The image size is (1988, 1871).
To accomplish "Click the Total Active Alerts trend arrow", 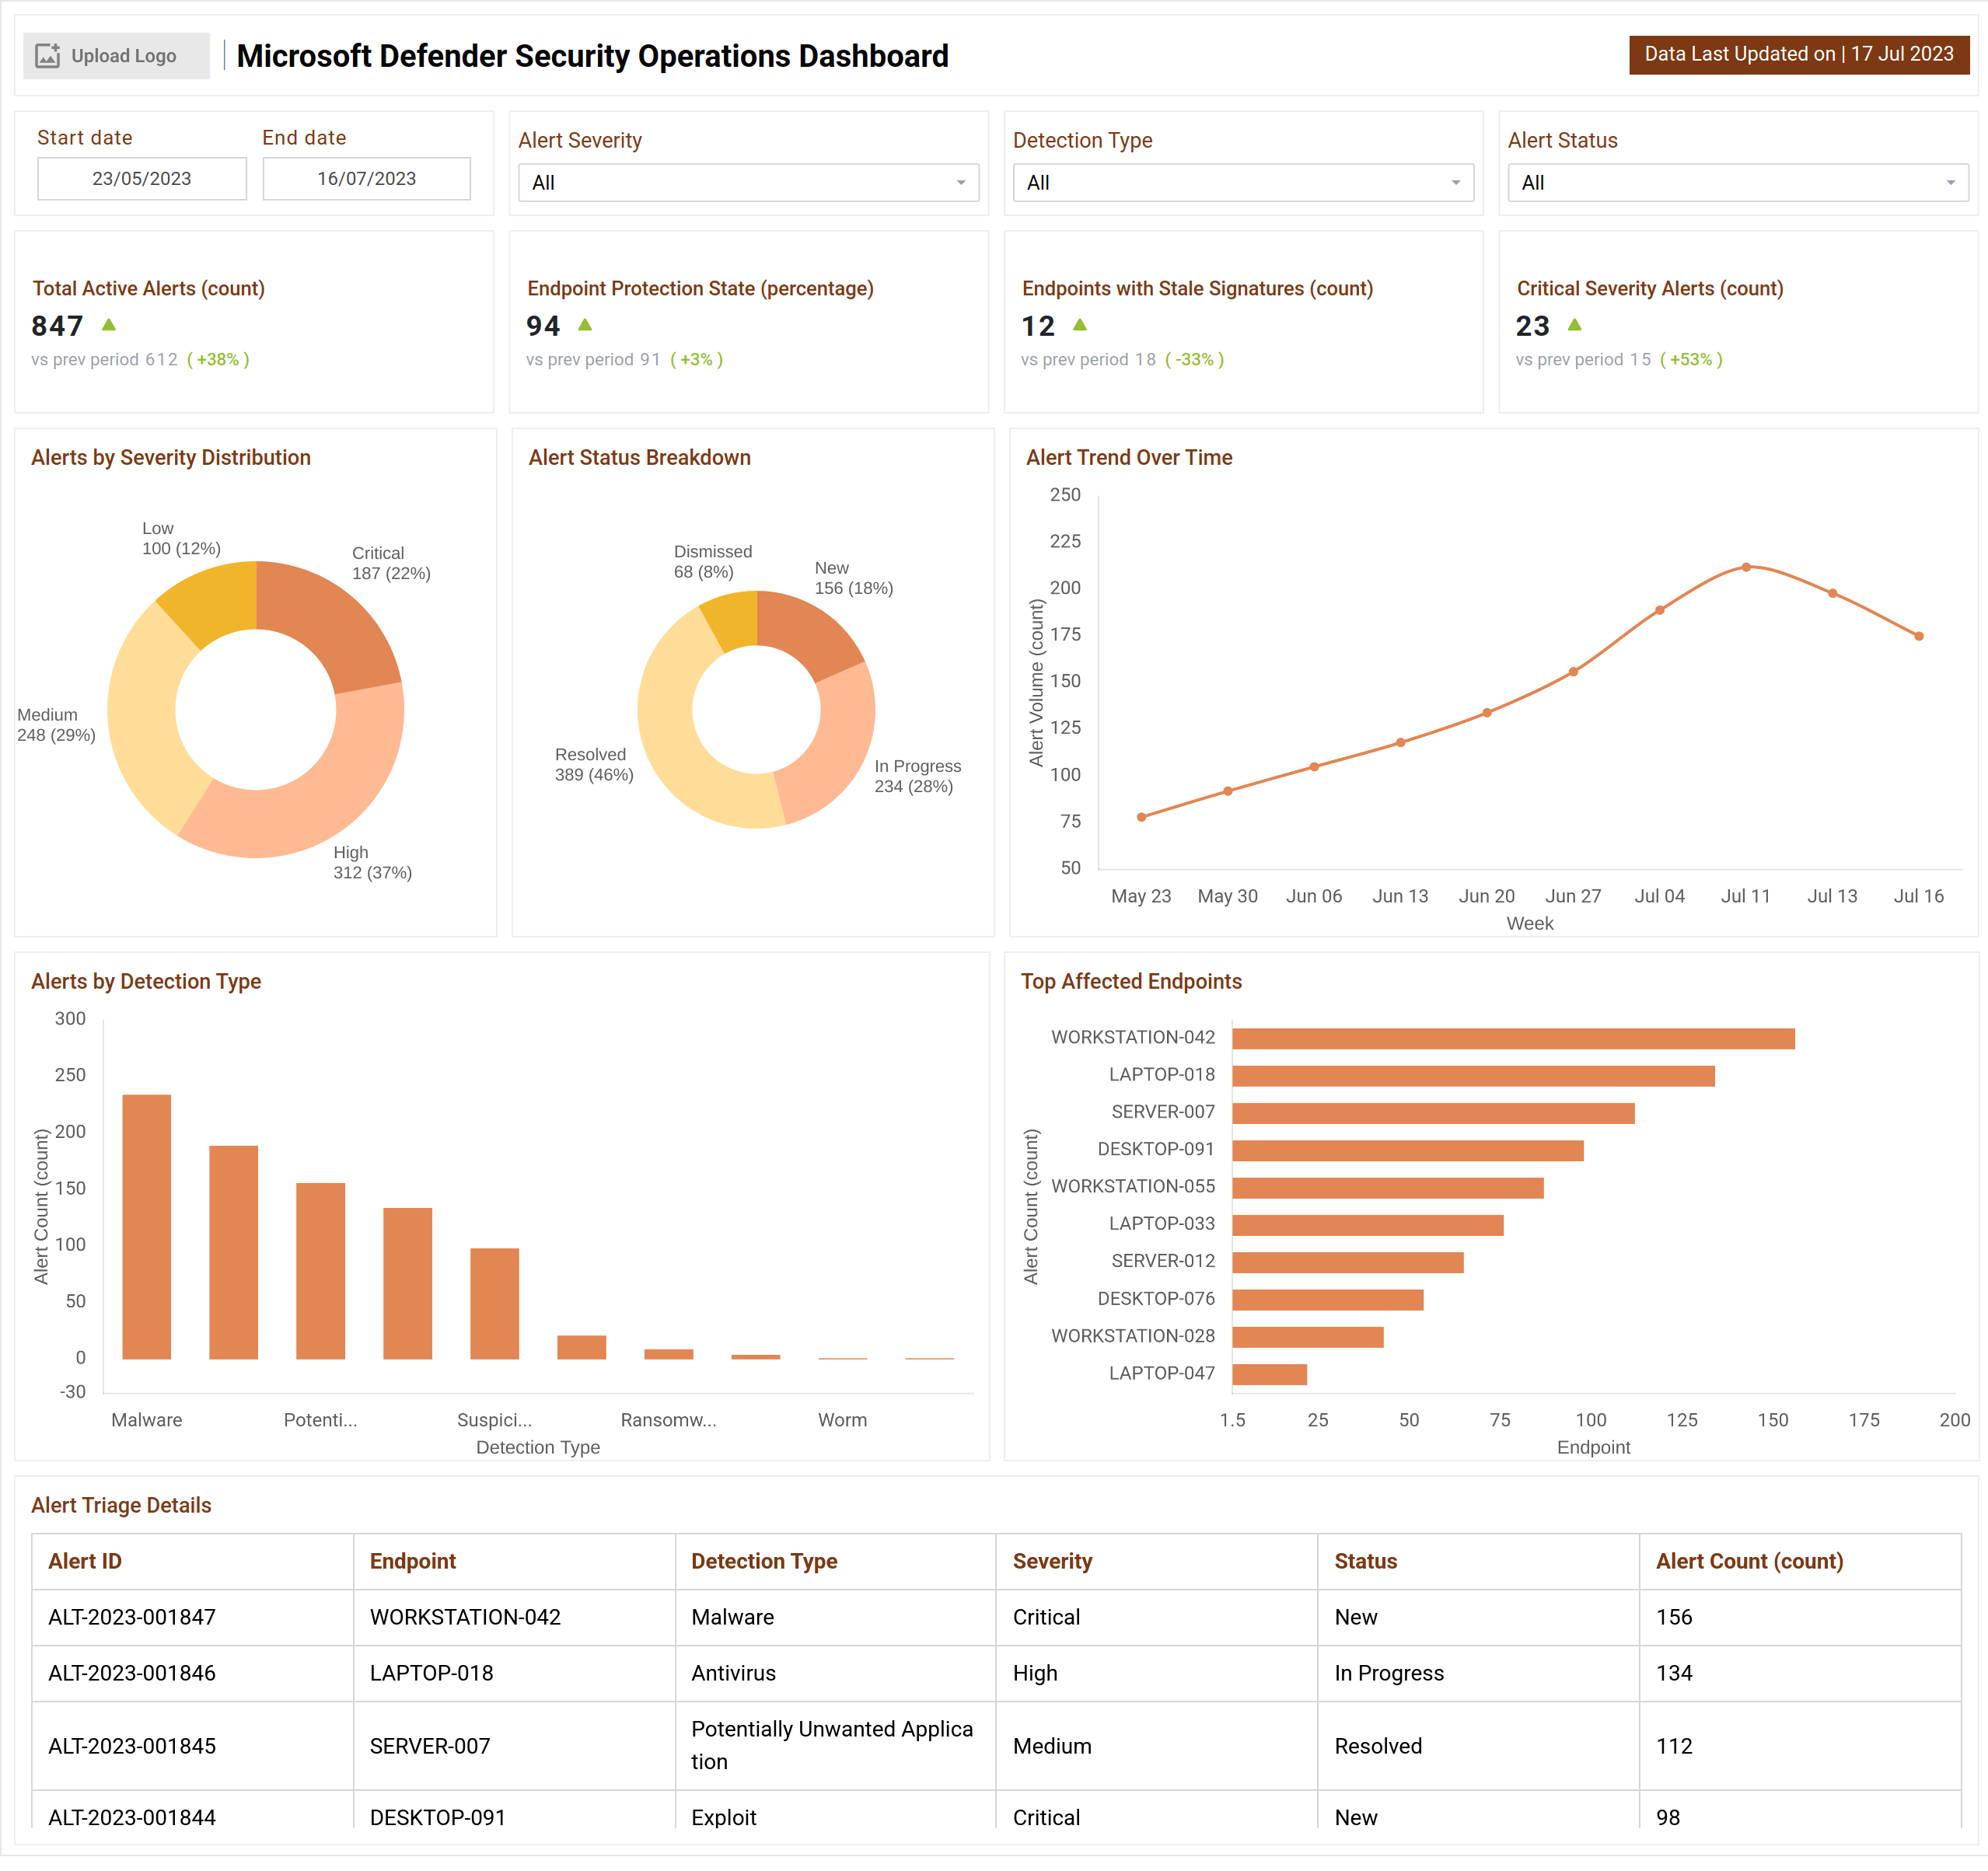I will [x=109, y=326].
